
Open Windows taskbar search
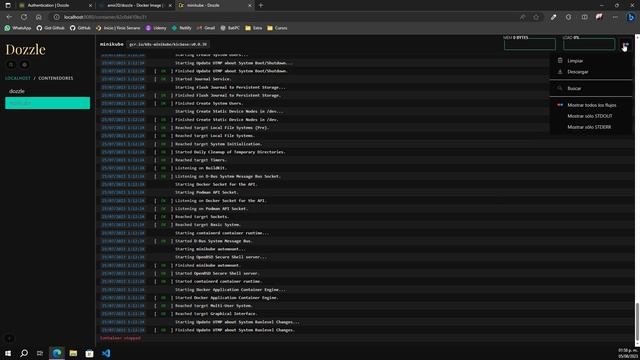coord(24,353)
